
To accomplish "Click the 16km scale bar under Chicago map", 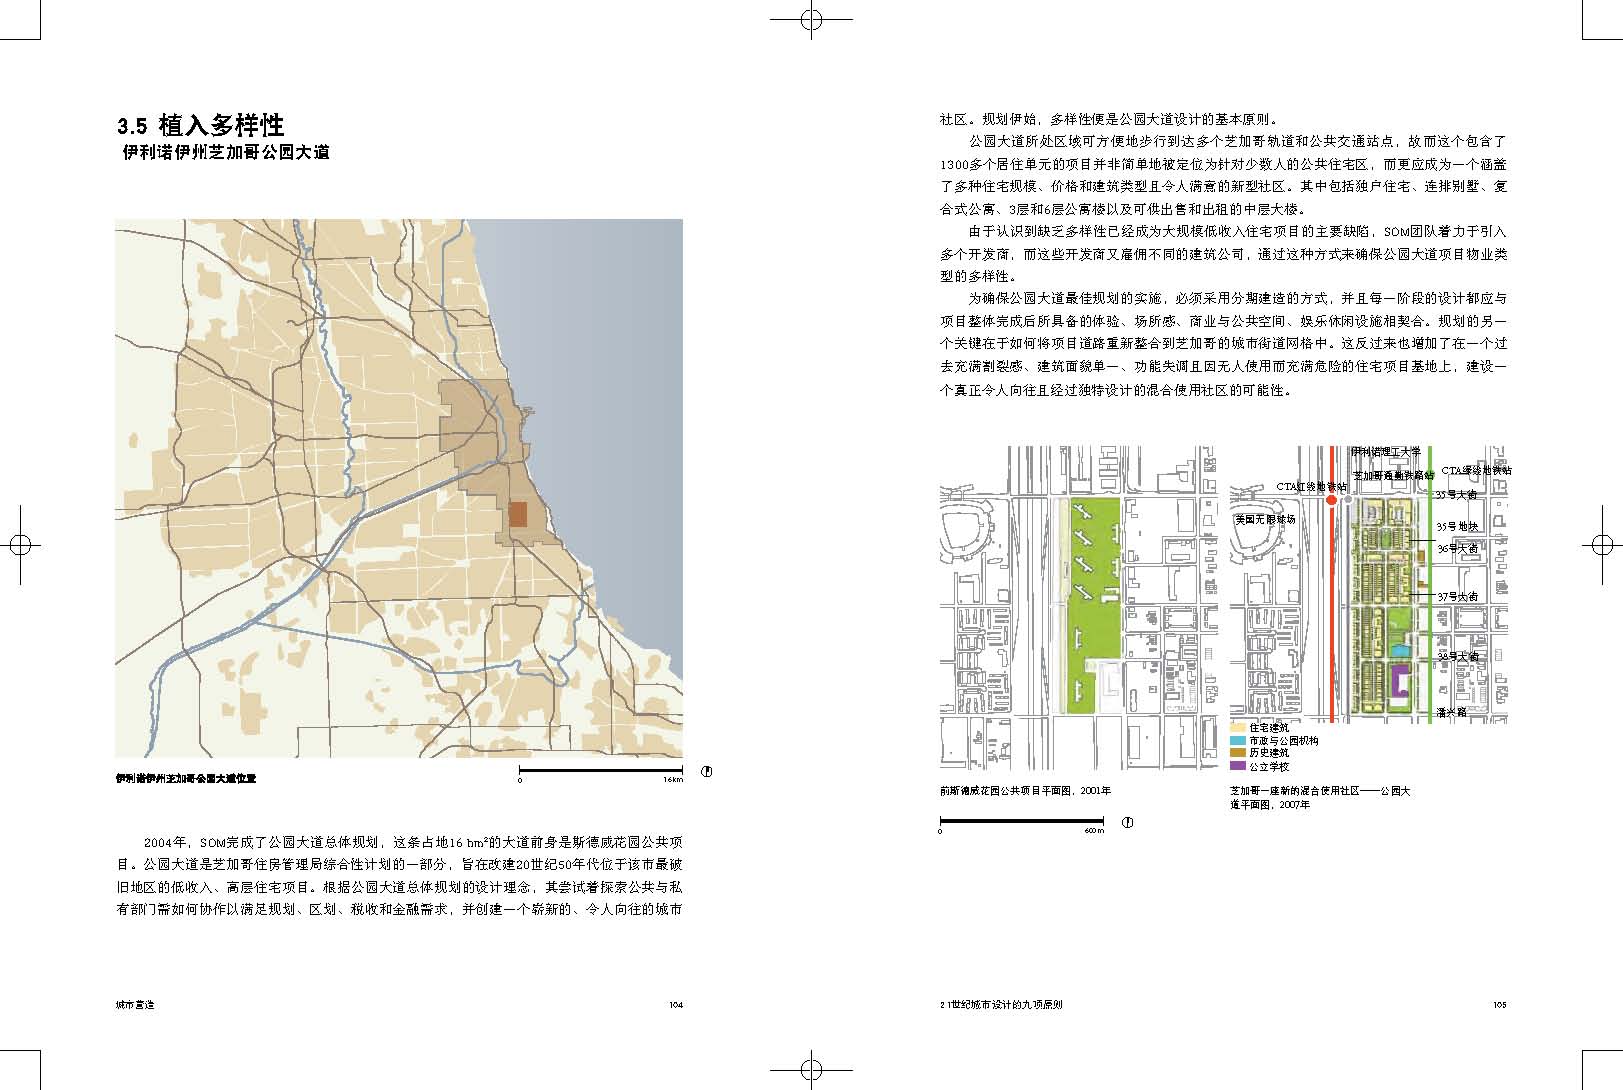I will pyautogui.click(x=600, y=771).
